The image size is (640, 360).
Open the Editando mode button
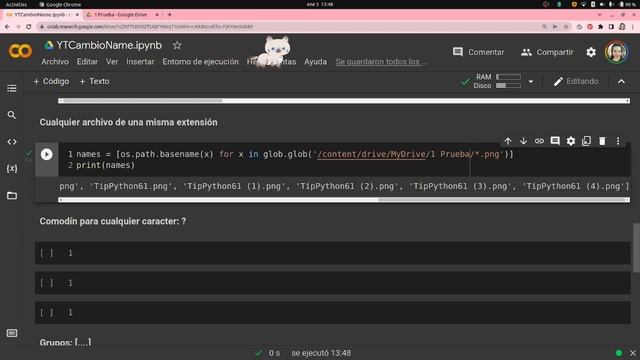point(576,82)
